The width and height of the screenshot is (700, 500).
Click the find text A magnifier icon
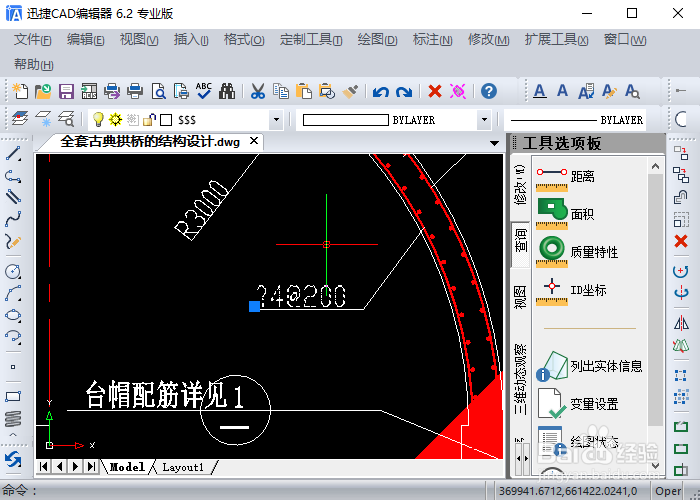[632, 92]
